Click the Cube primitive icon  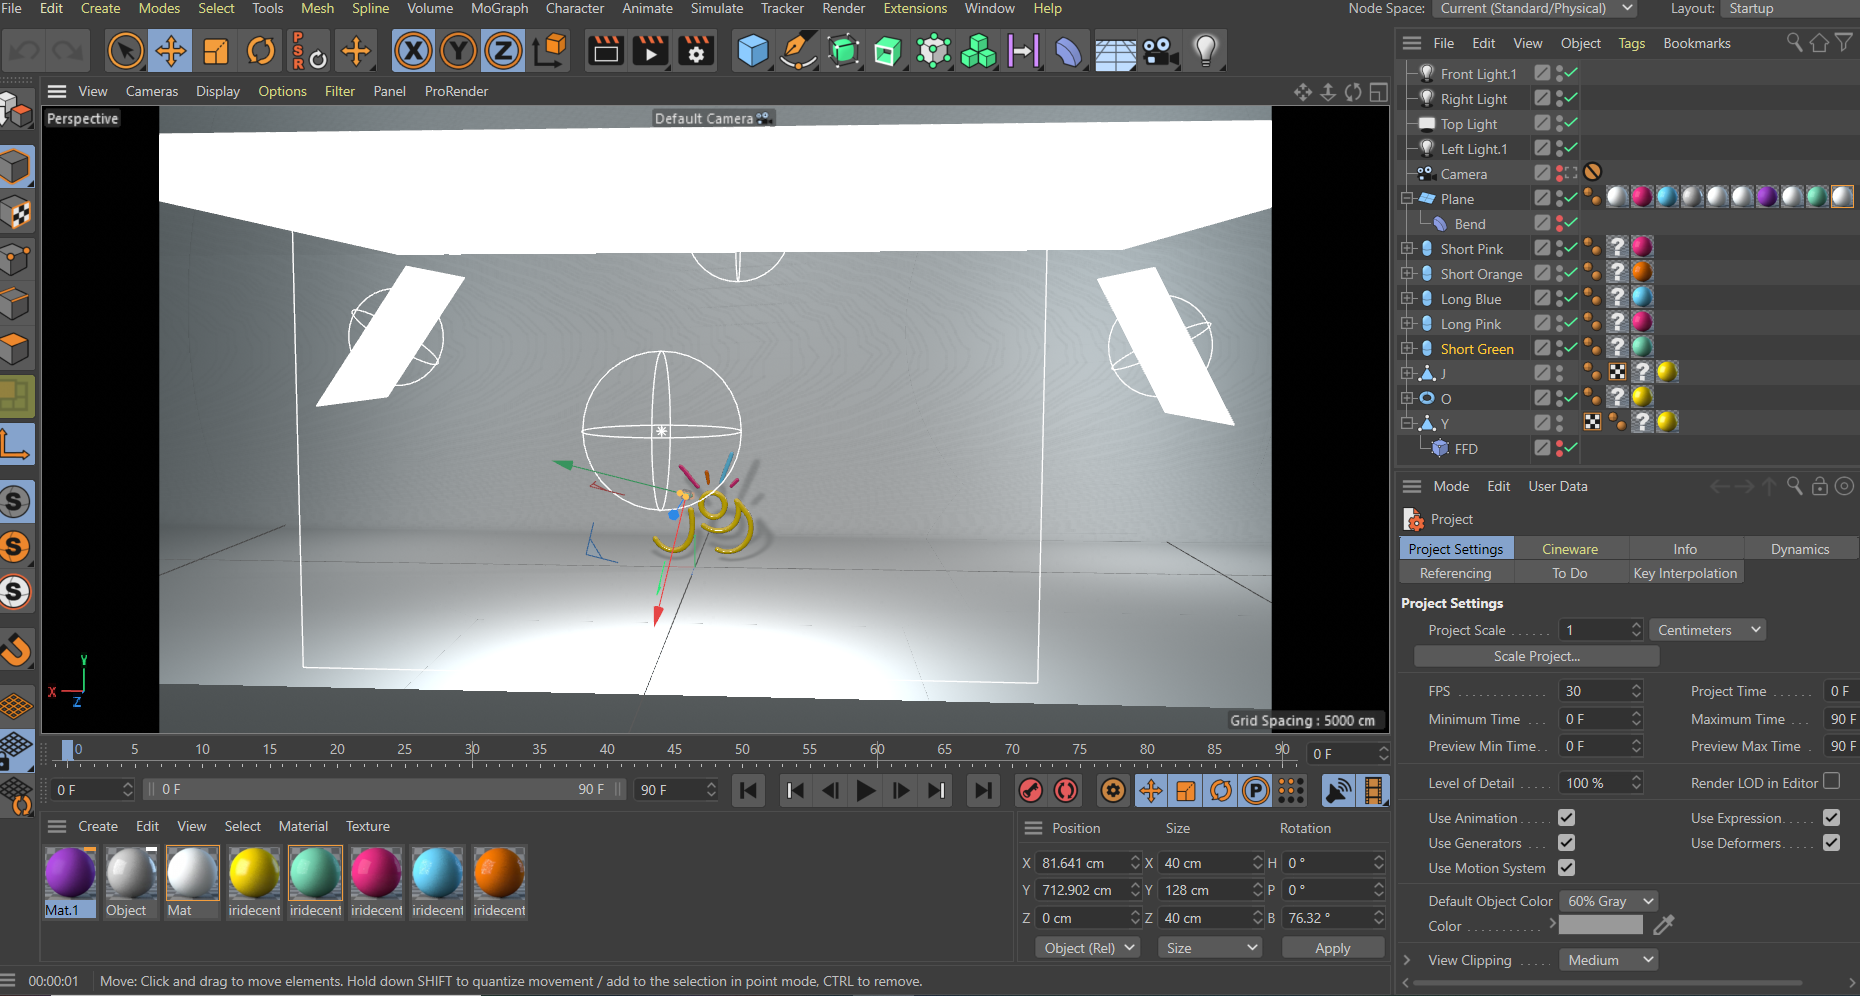pos(752,50)
